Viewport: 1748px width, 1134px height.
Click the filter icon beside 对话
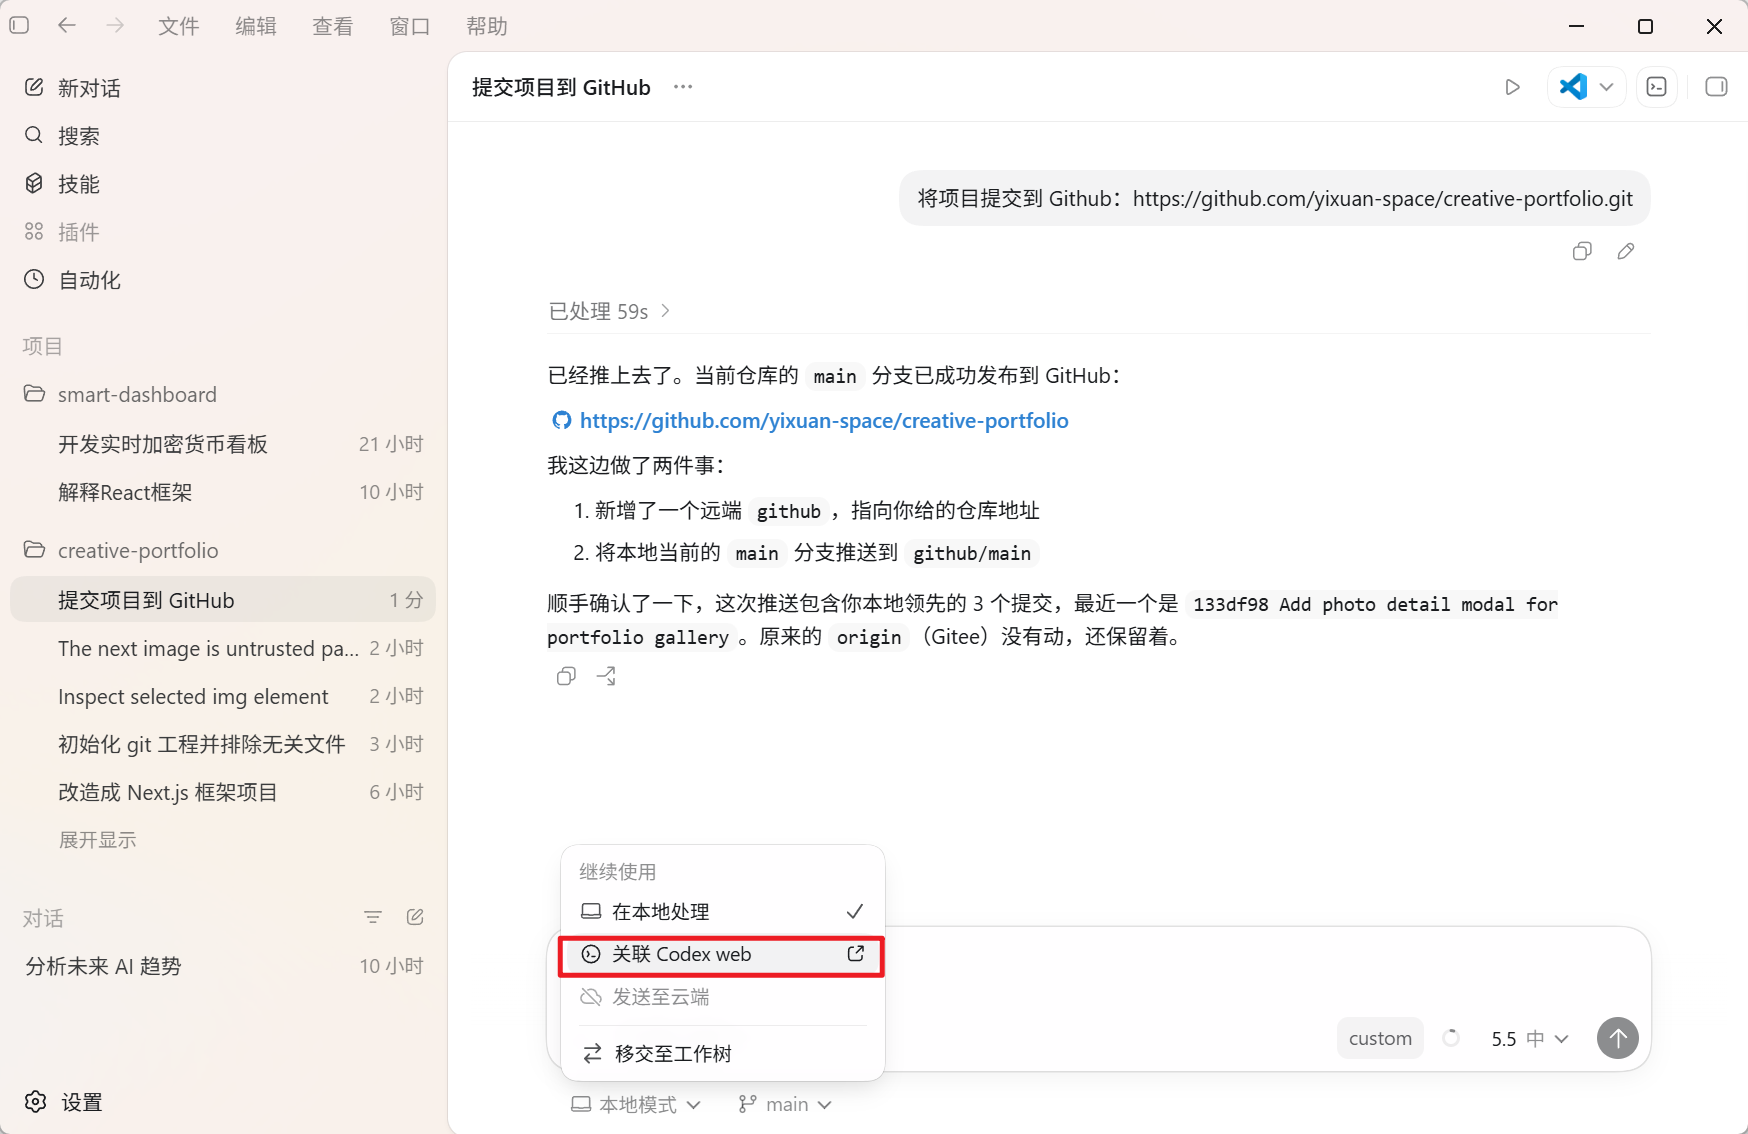(x=373, y=917)
